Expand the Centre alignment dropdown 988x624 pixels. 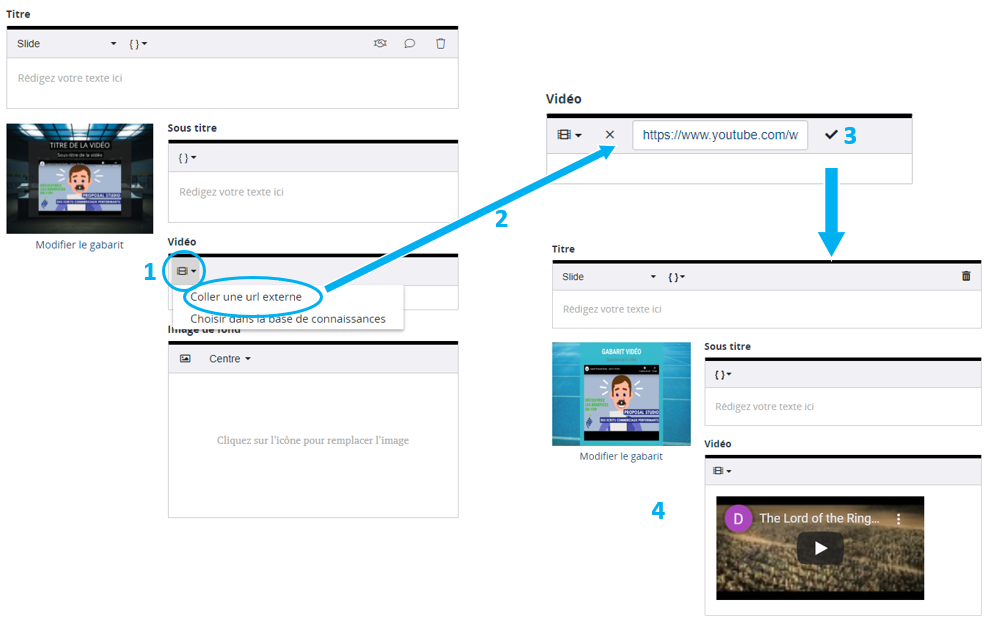[229, 359]
